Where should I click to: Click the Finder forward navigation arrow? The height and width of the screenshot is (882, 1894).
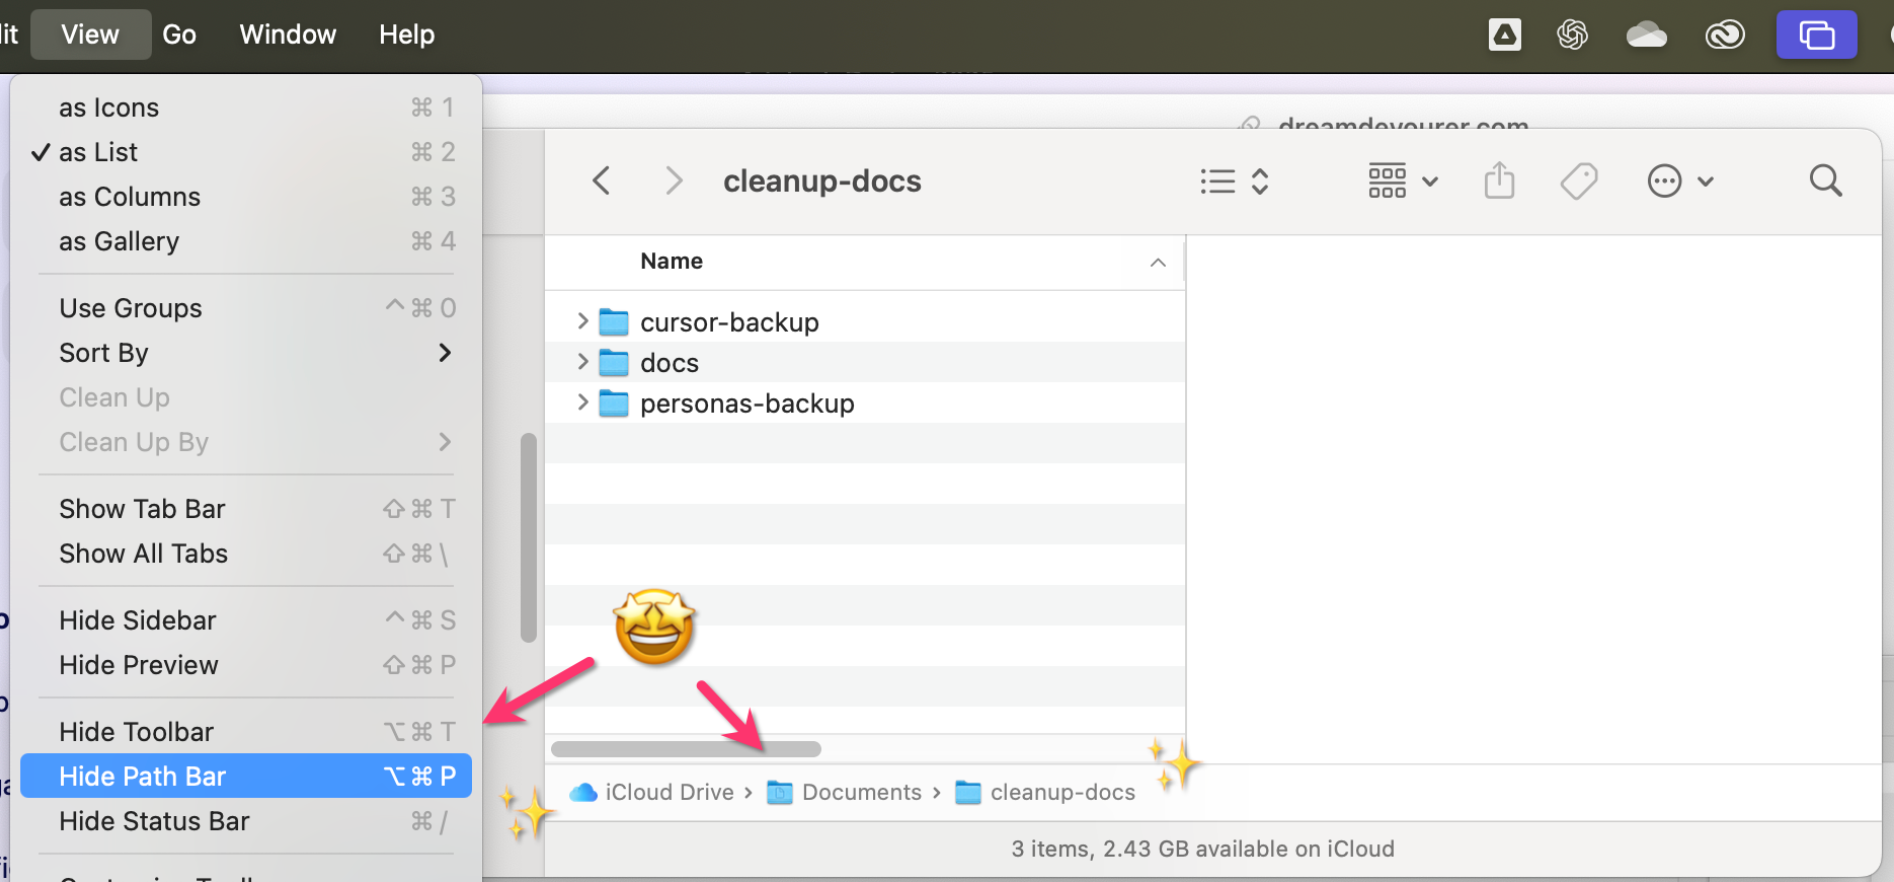click(674, 181)
